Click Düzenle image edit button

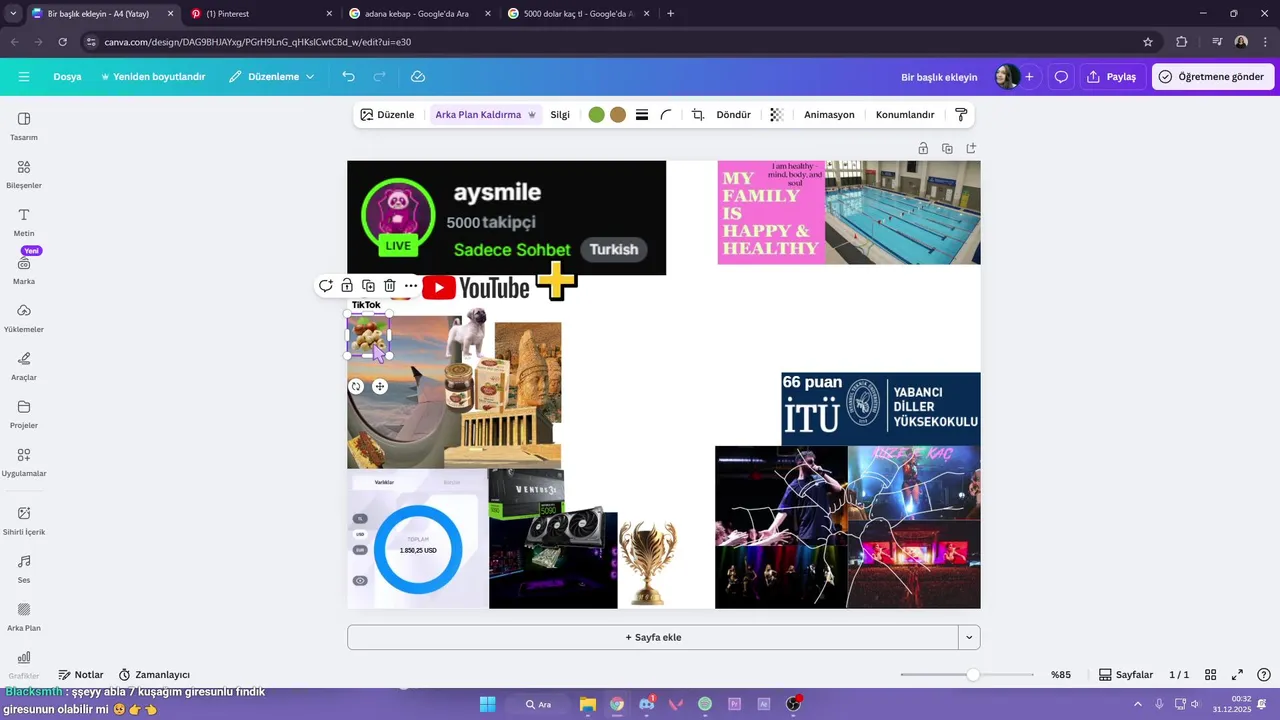(387, 115)
